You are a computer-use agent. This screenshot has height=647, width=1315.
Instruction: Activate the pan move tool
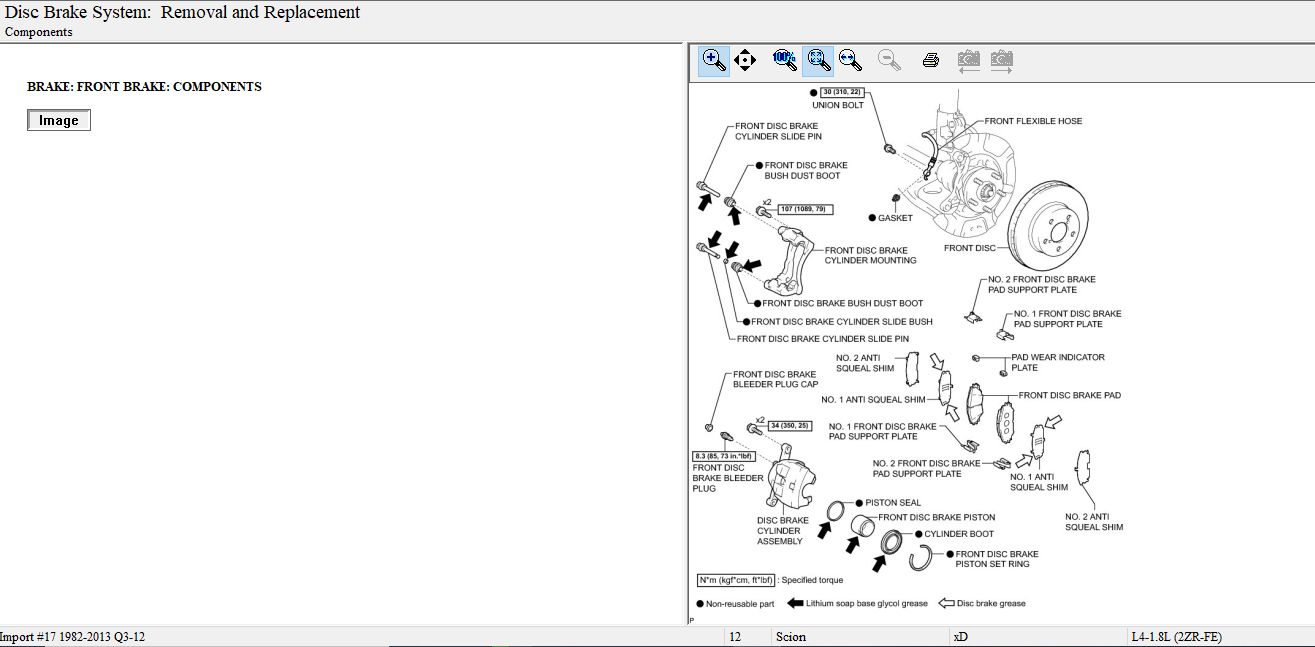[x=745, y=60]
